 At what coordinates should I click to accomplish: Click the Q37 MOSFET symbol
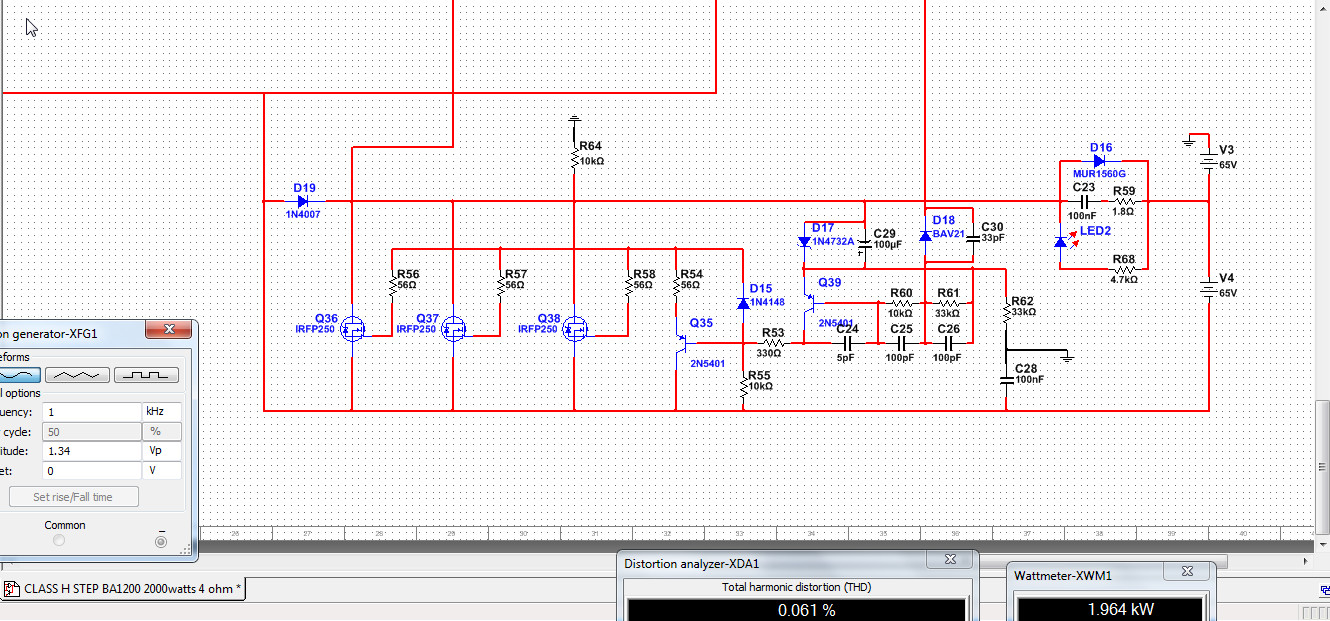tap(454, 329)
